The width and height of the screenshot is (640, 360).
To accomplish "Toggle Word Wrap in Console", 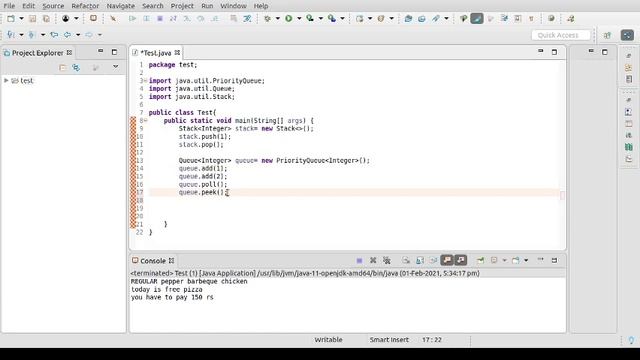I will [433, 260].
